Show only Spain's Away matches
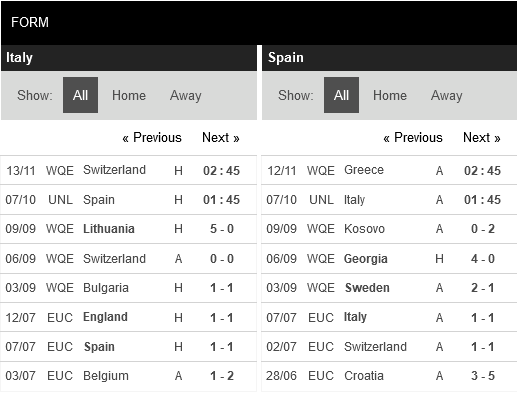This screenshot has width=517, height=401. pos(447,95)
